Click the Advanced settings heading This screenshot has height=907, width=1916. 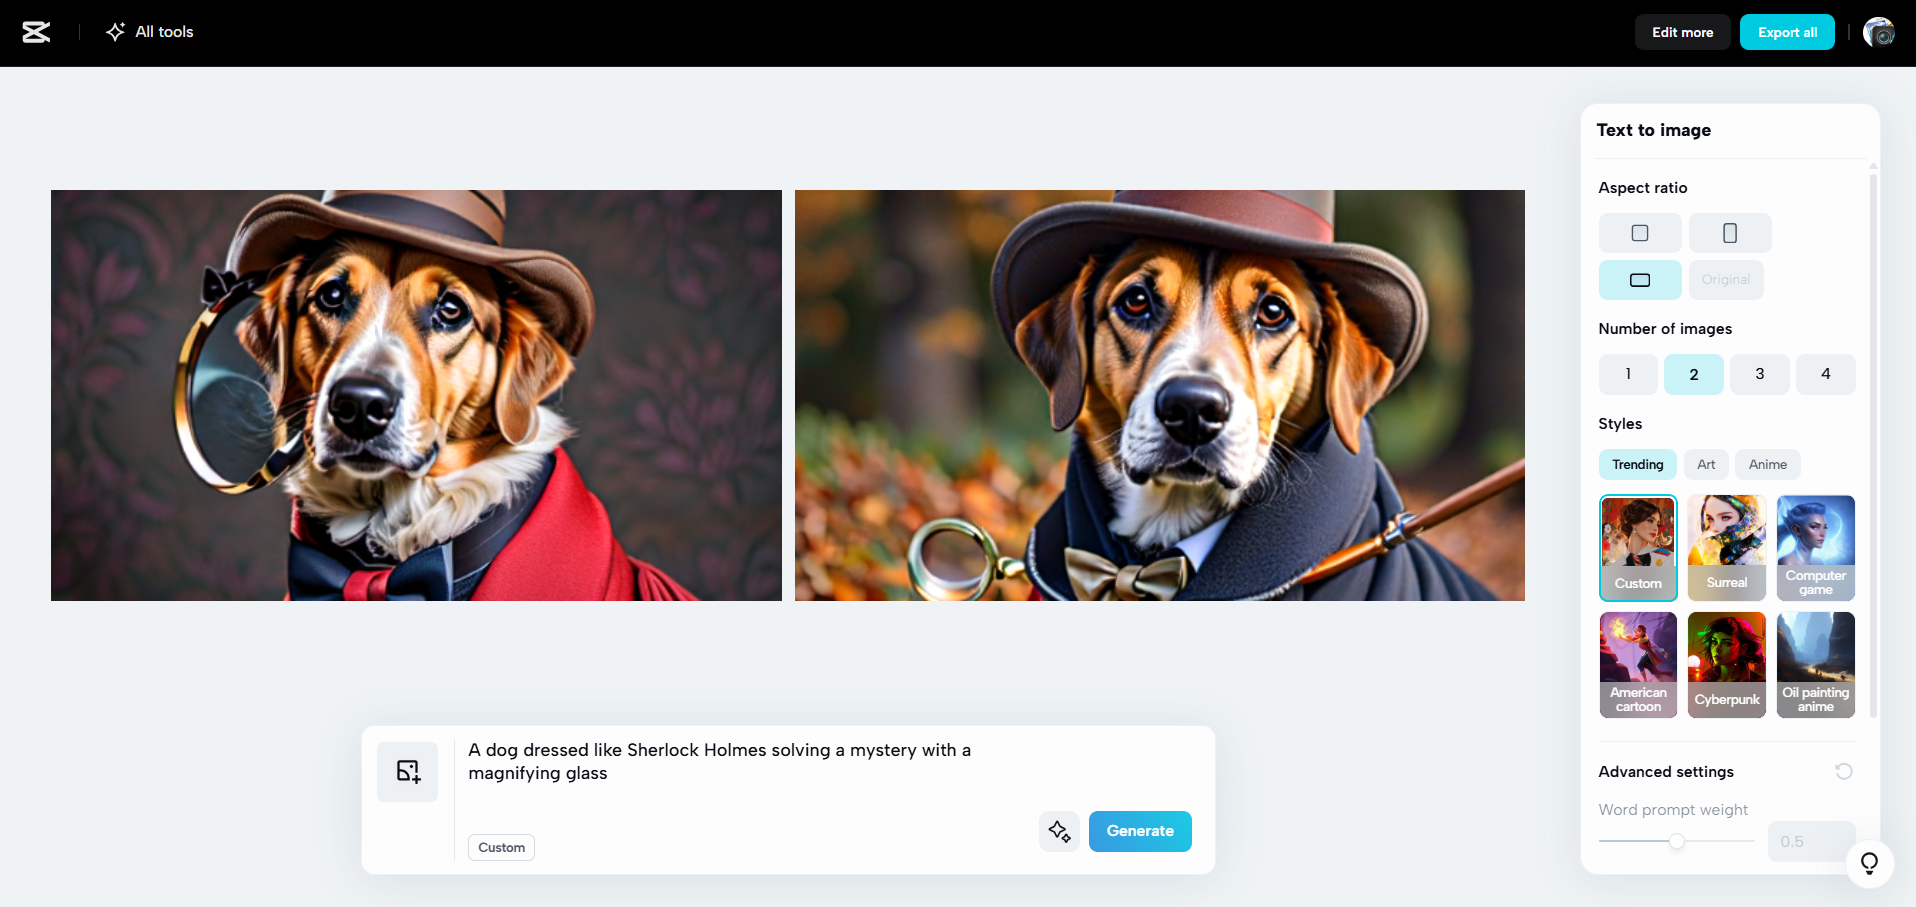pos(1666,772)
